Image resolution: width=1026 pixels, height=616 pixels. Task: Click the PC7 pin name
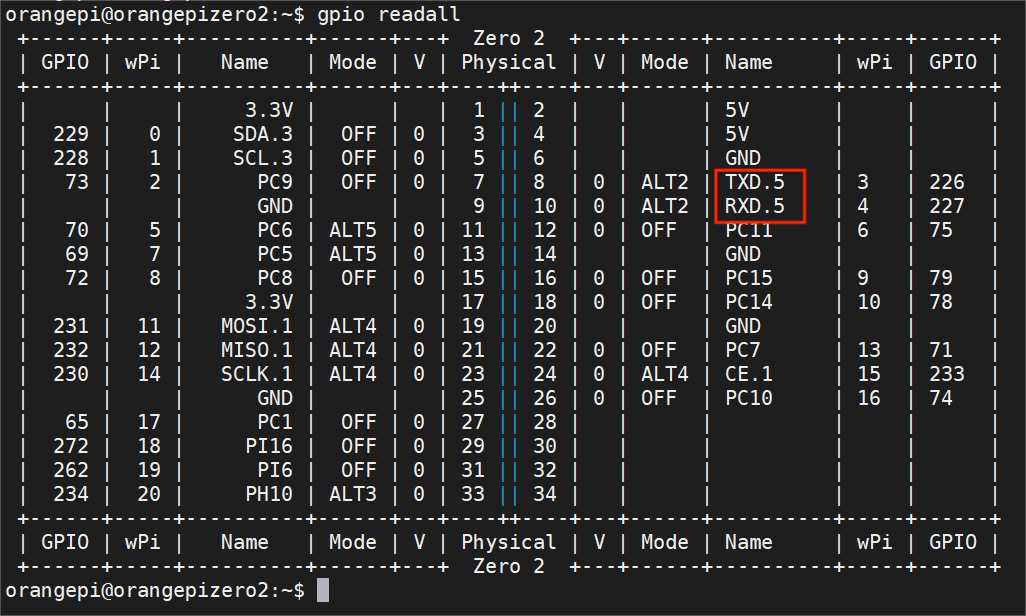click(743, 350)
